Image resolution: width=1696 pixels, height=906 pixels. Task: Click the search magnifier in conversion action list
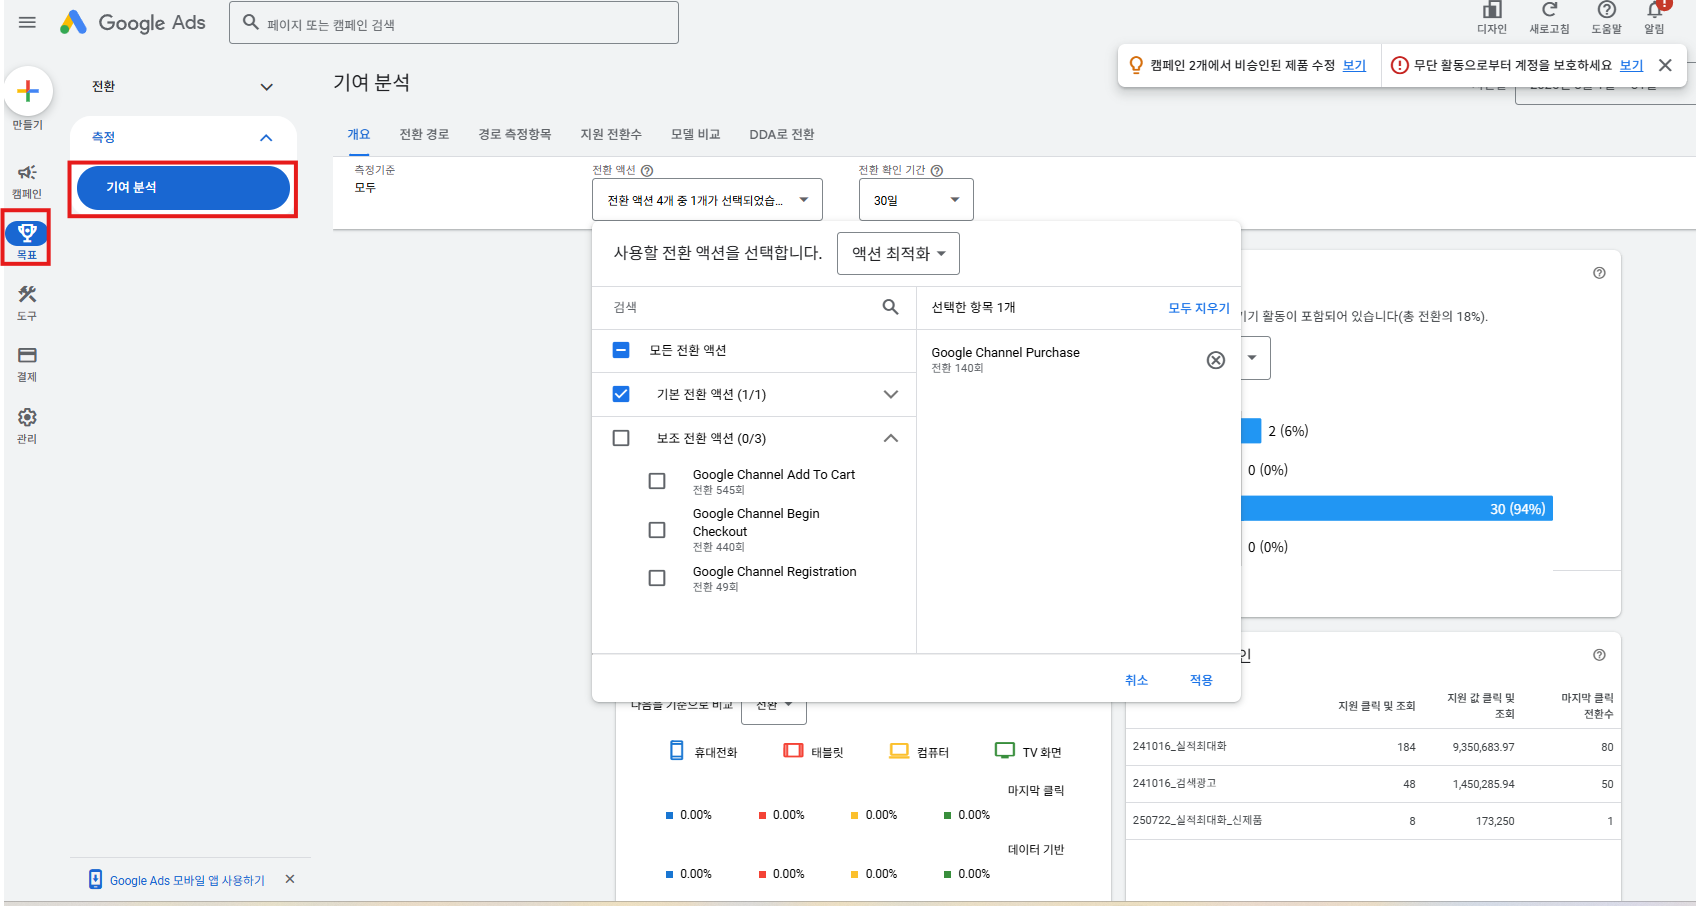click(x=890, y=307)
